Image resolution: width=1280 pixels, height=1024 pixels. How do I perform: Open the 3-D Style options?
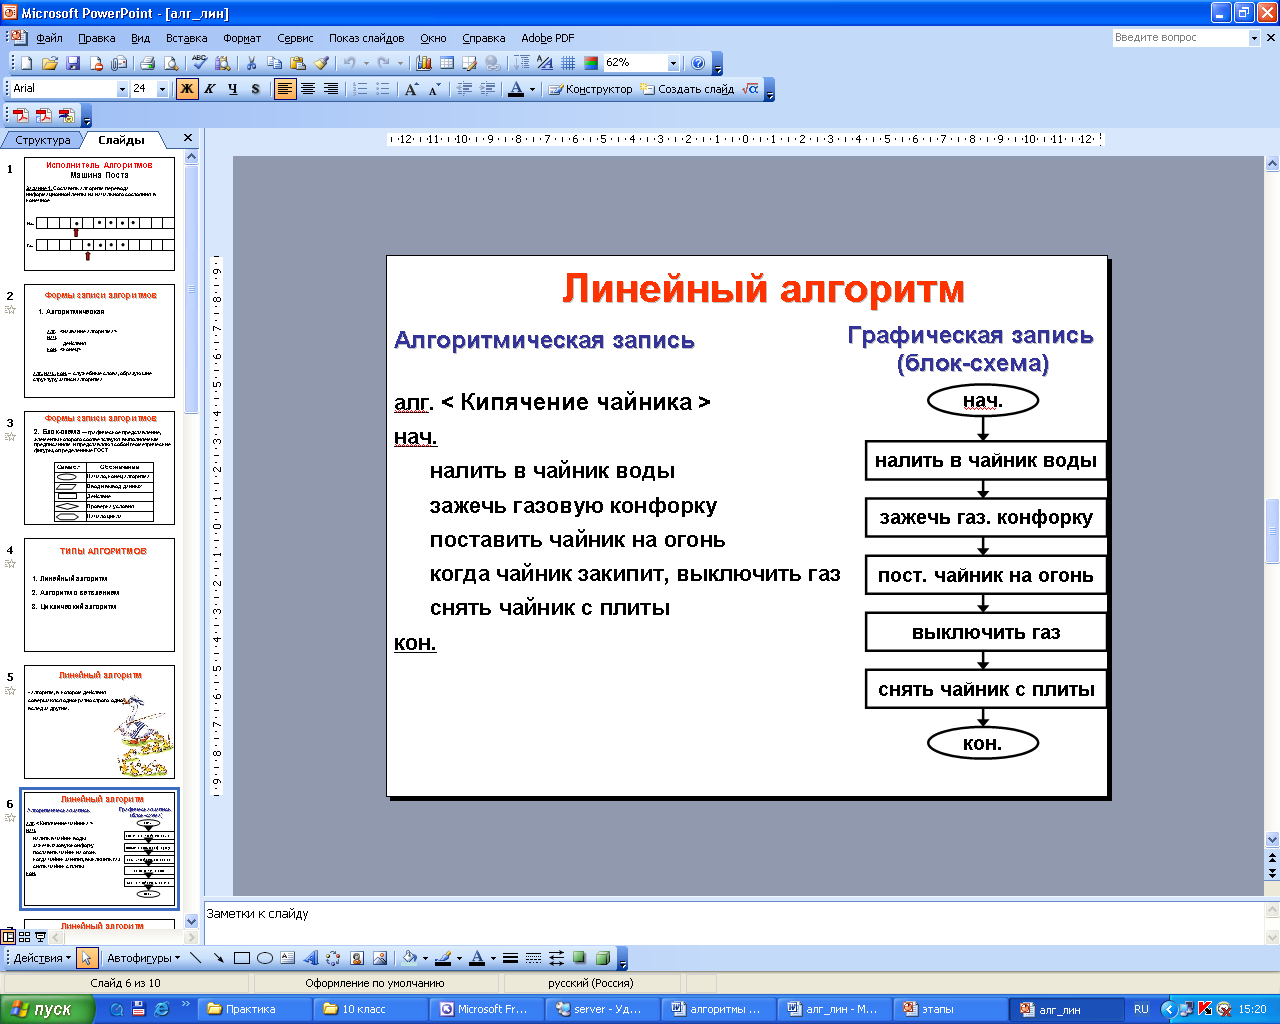[603, 958]
